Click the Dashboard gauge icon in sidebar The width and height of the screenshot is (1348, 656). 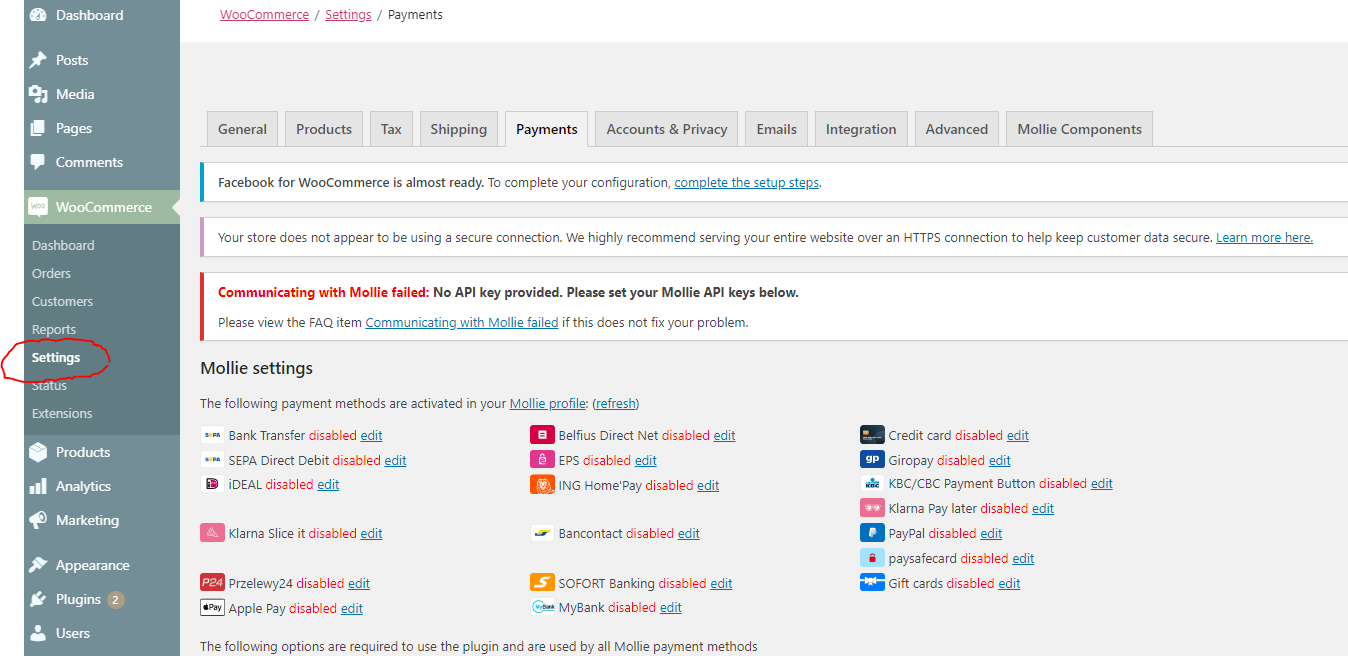coord(38,15)
